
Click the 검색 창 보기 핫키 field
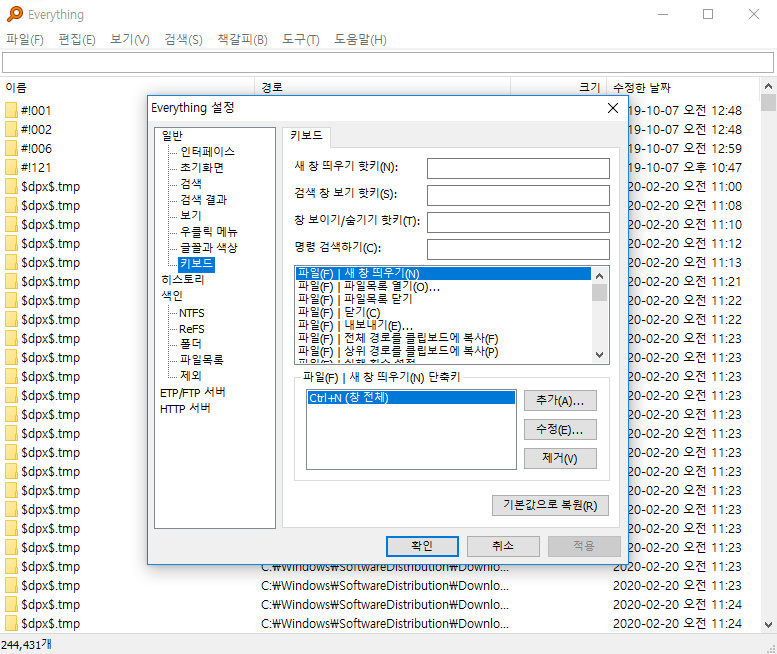click(518, 195)
